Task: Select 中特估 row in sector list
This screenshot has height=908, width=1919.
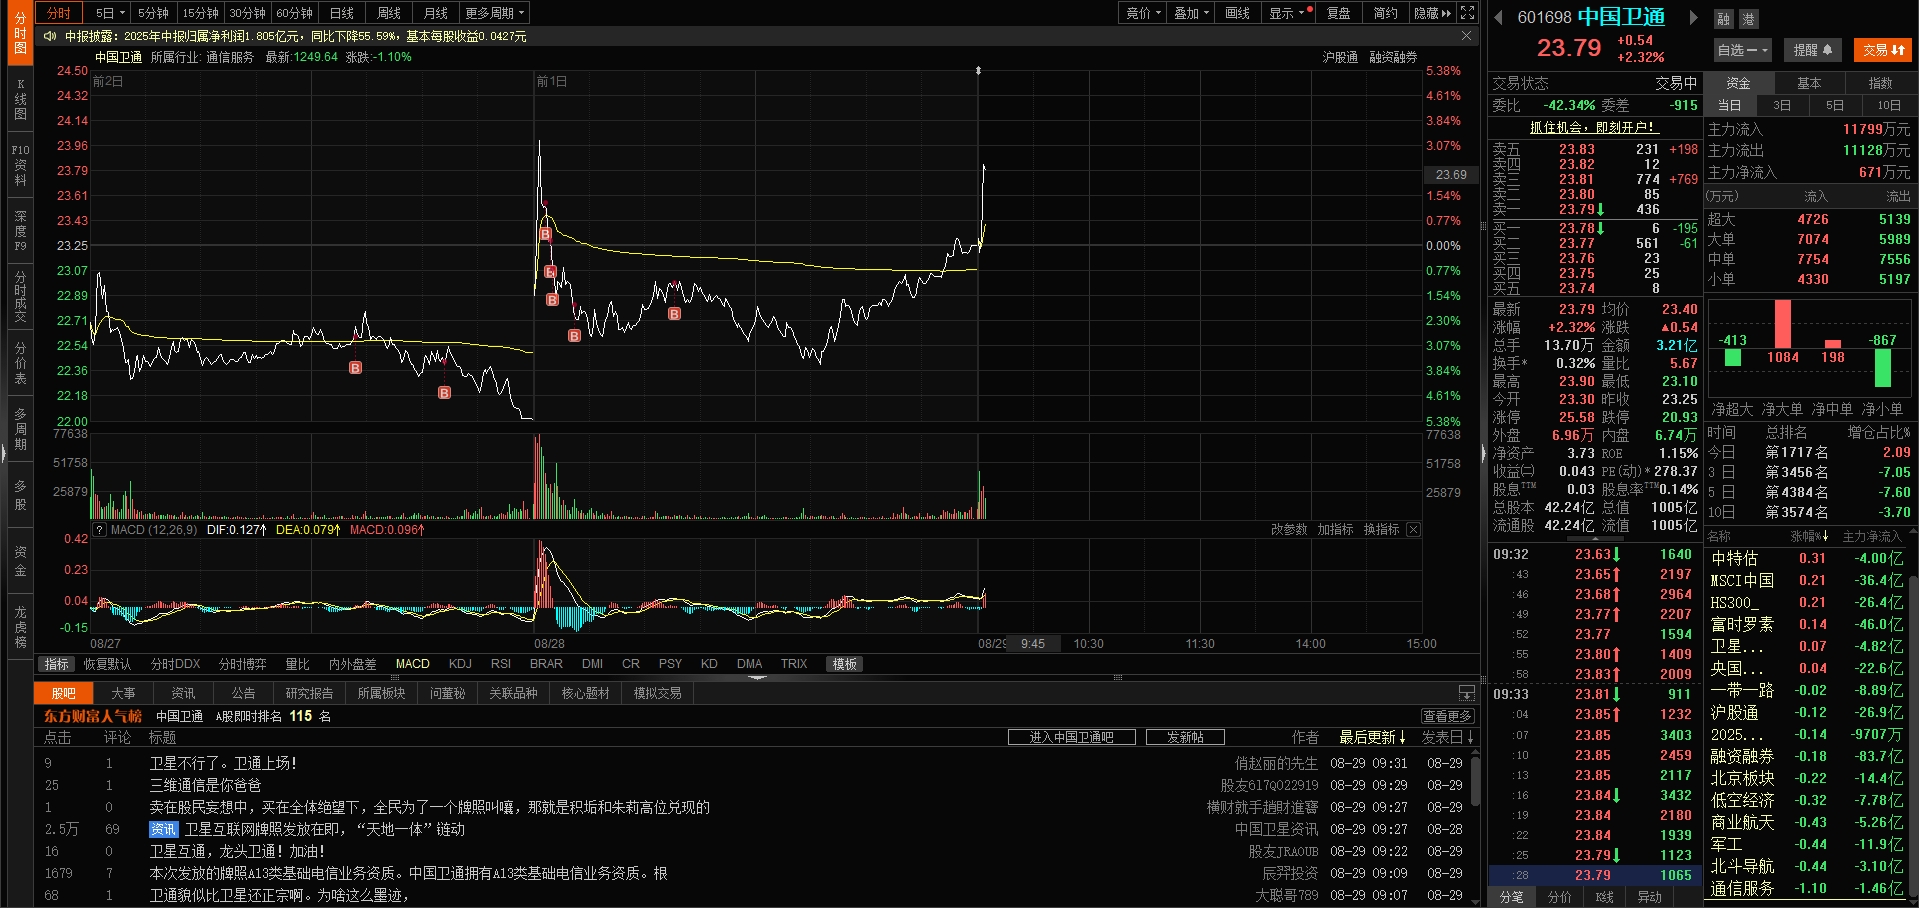Action: click(1806, 558)
